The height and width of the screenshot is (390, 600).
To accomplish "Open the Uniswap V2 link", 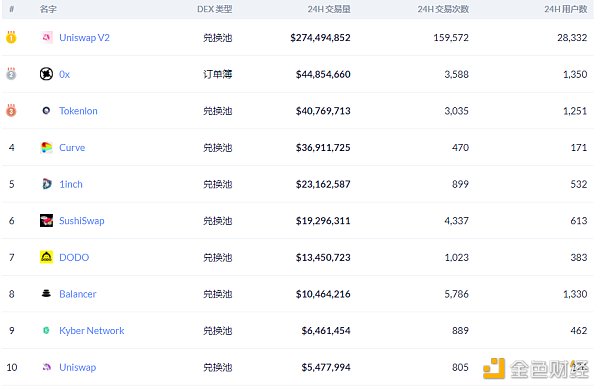I will coord(84,38).
